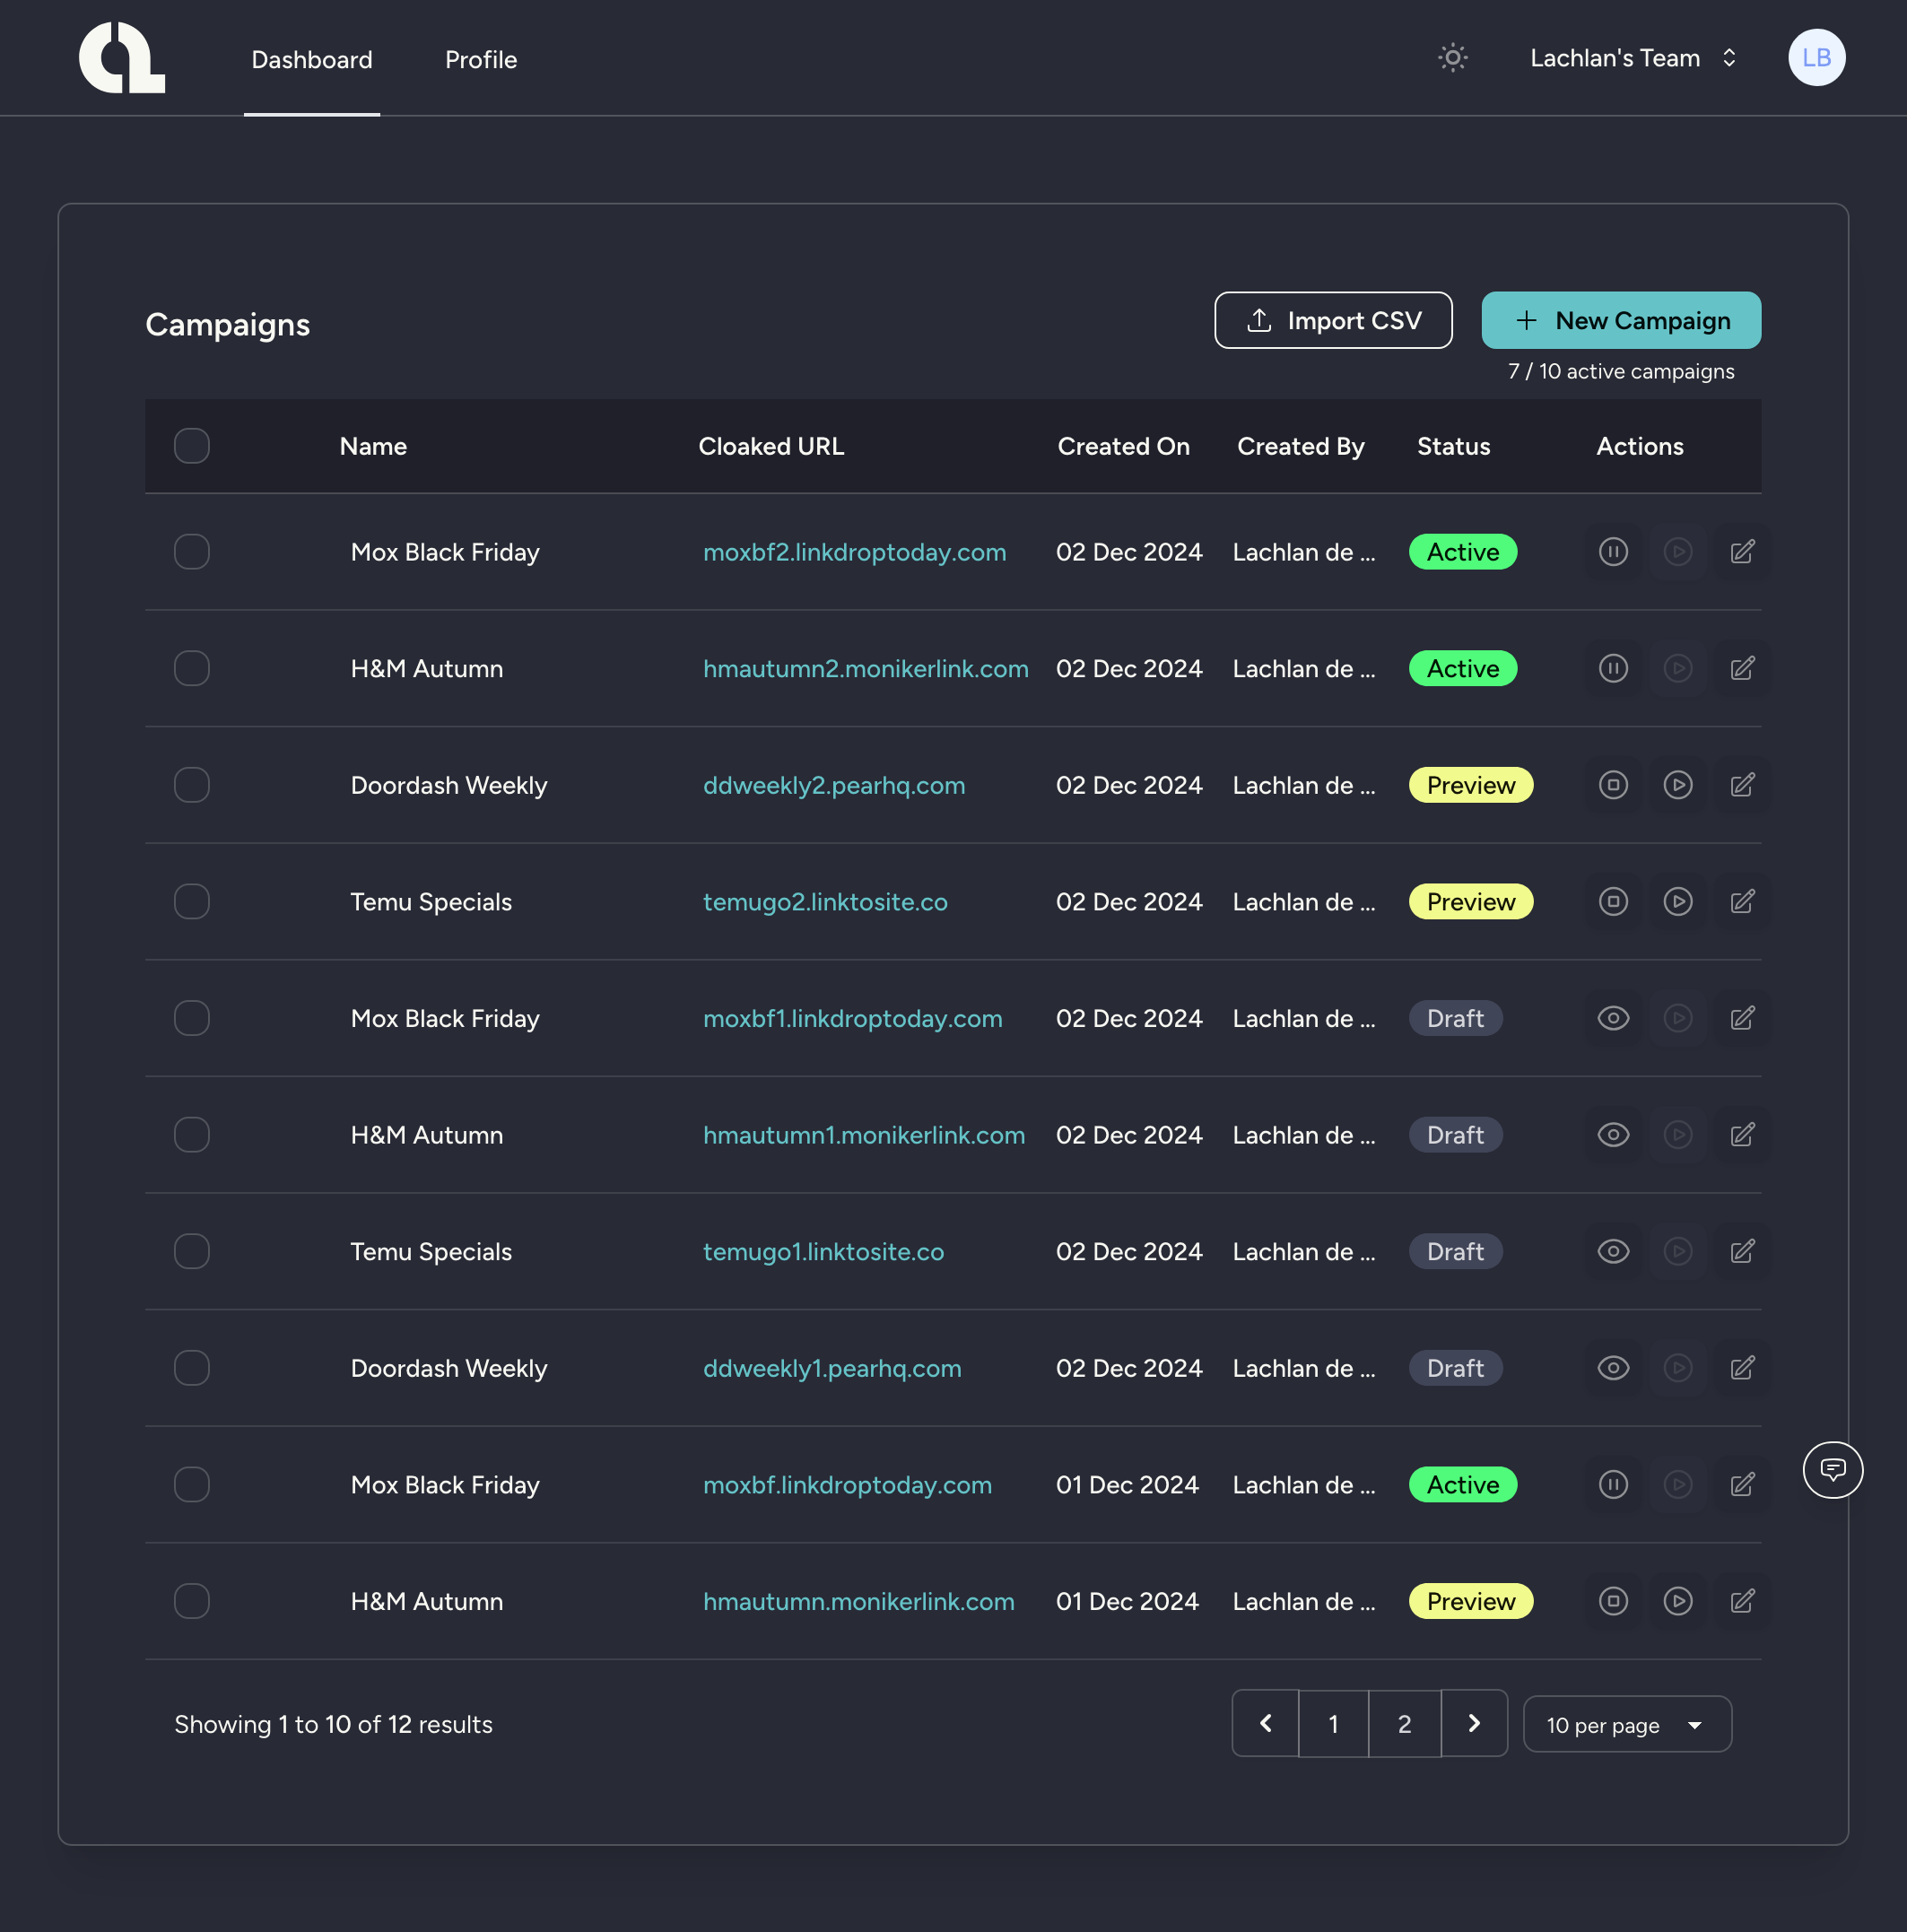Viewport: 1907px width, 1932px height.
Task: Click the edit icon for Temu Specials preview
Action: [x=1741, y=901]
